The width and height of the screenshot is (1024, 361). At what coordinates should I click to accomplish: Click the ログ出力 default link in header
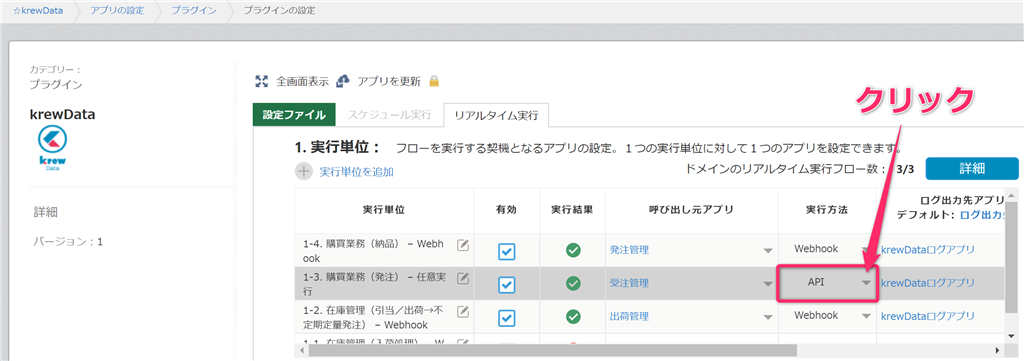[983, 214]
